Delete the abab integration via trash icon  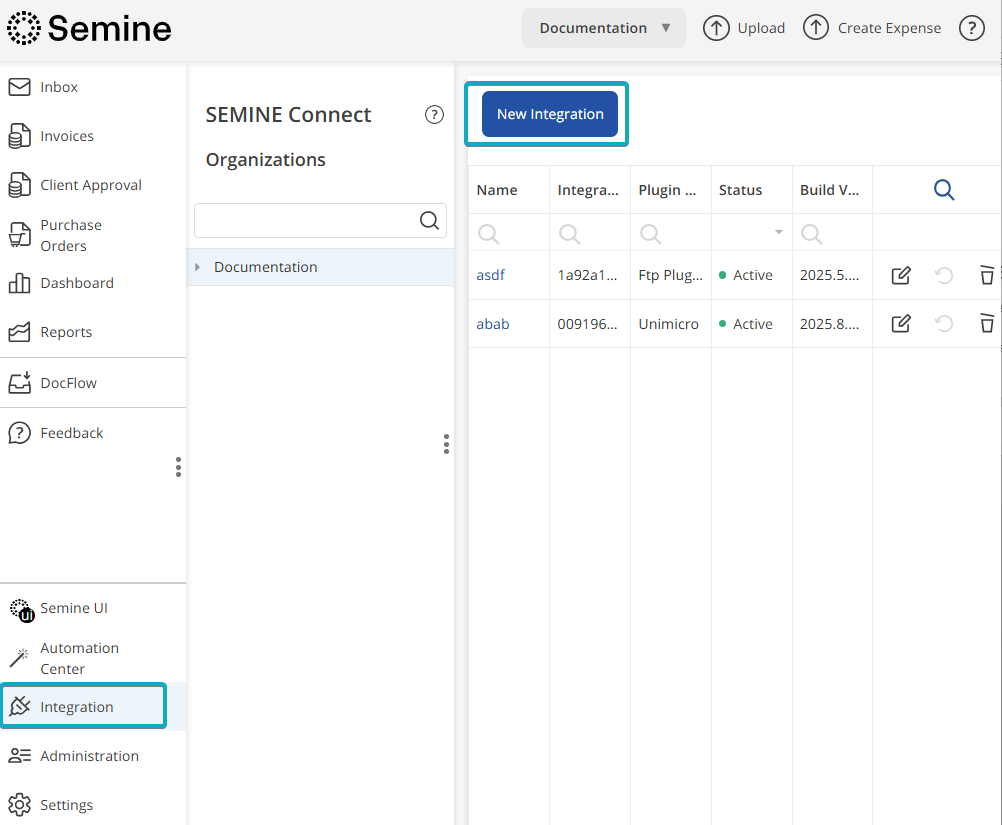coord(987,323)
